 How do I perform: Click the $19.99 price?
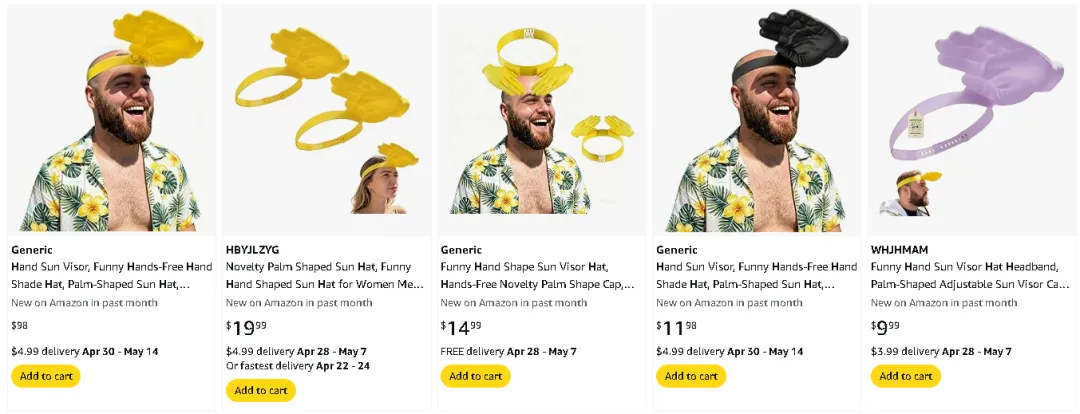246,326
